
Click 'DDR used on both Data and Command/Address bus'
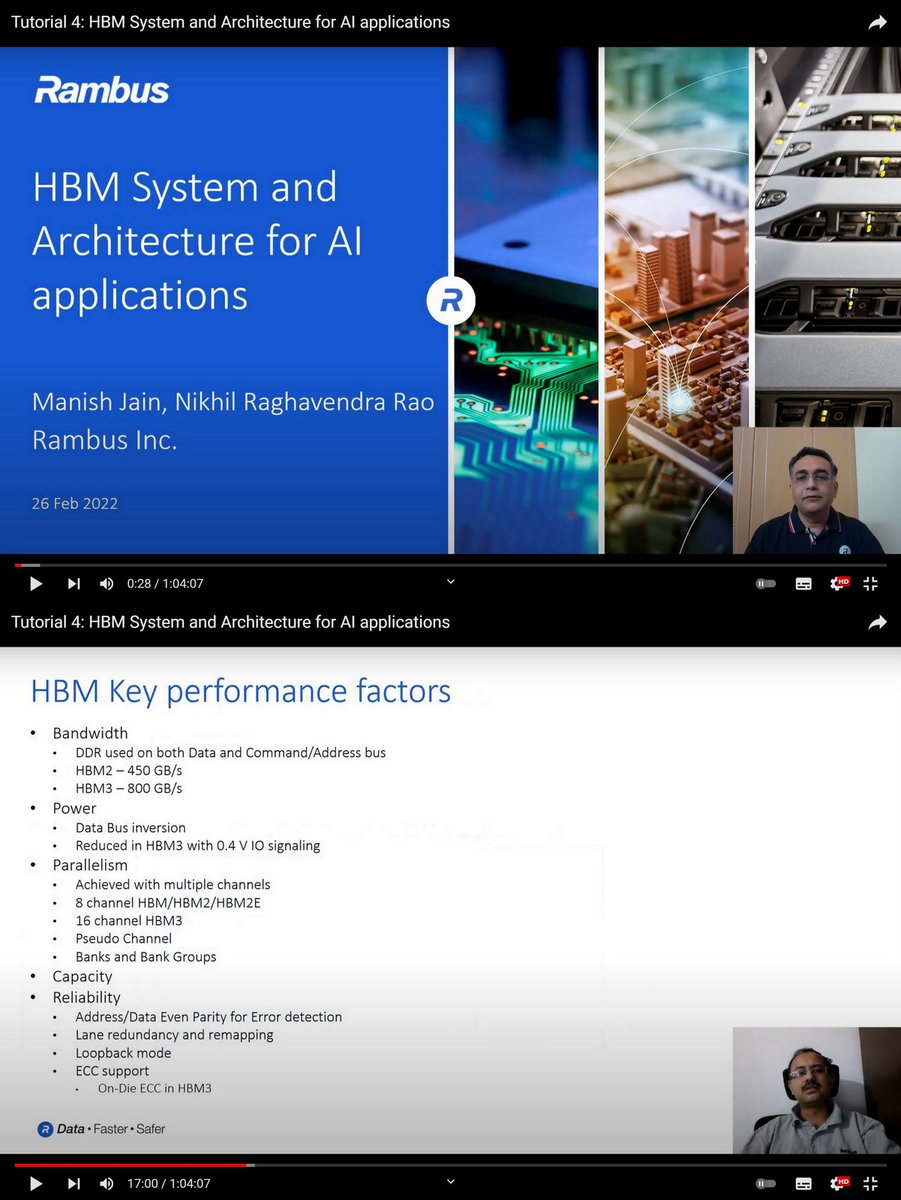231,752
